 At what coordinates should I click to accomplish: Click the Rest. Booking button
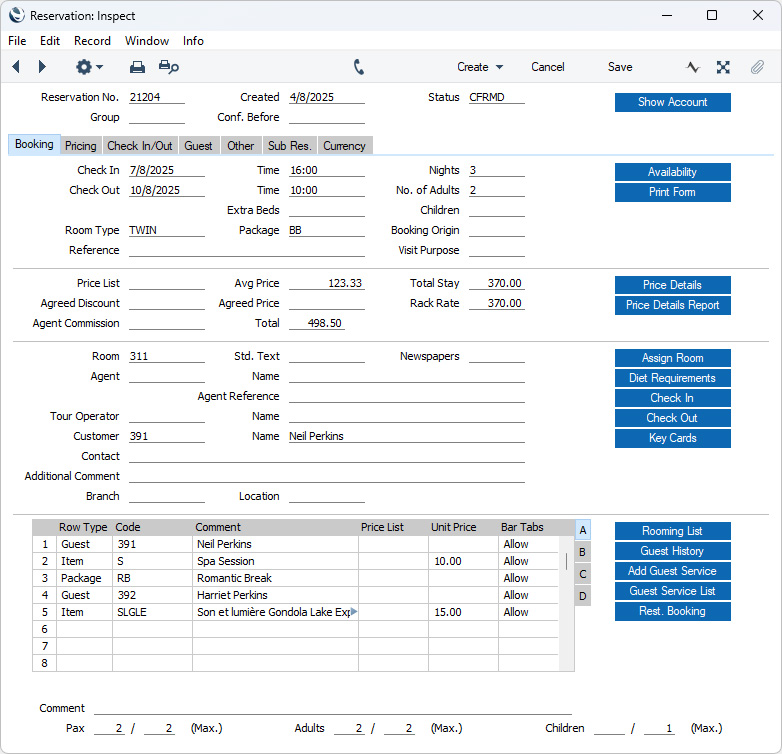click(672, 611)
